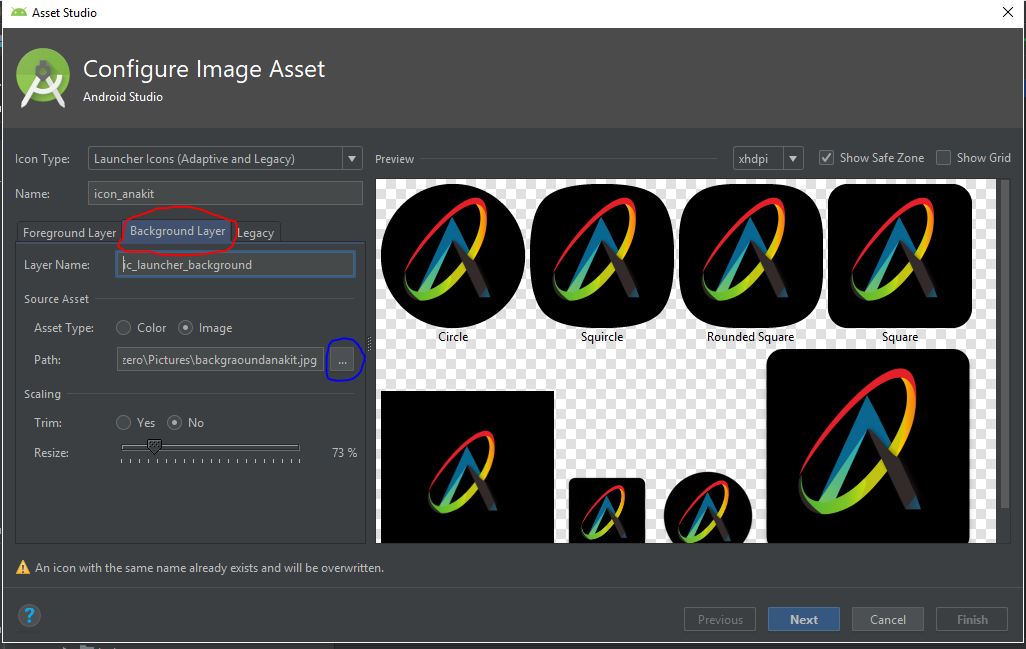Switch to the Foreground Layer tab
This screenshot has height=649, width=1026.
coord(69,233)
